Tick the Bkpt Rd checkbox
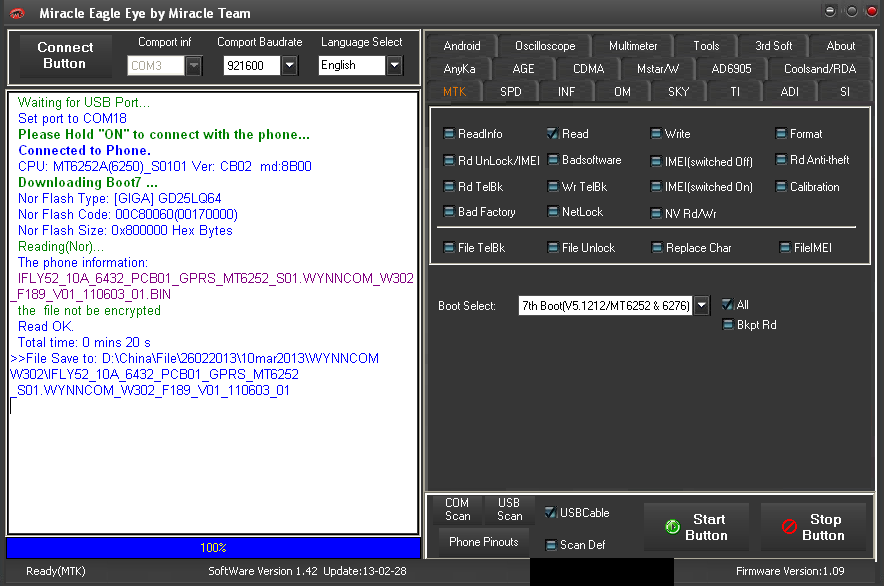 click(x=728, y=325)
